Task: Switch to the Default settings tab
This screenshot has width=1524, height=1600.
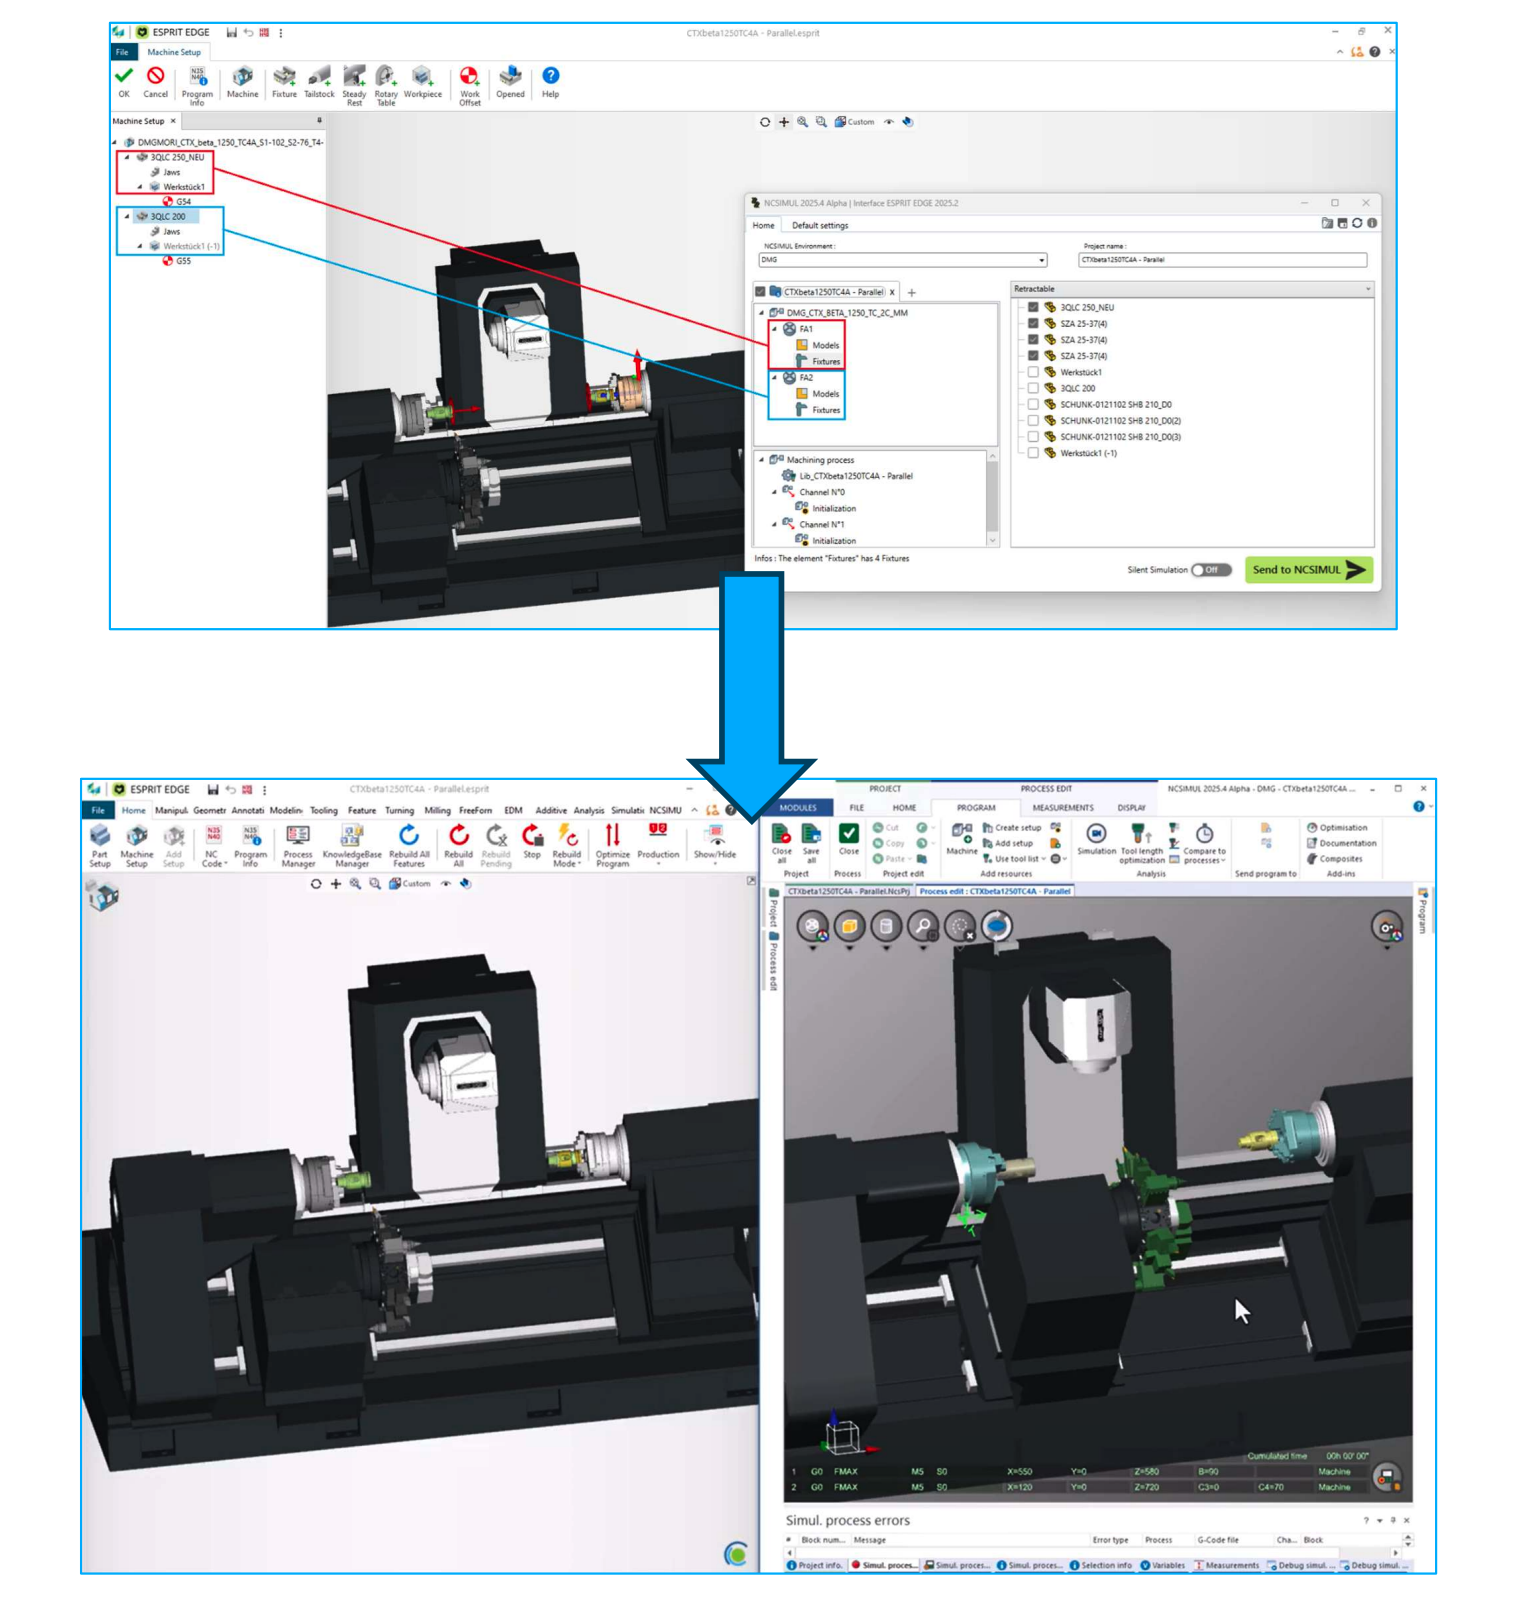Action: tap(819, 225)
